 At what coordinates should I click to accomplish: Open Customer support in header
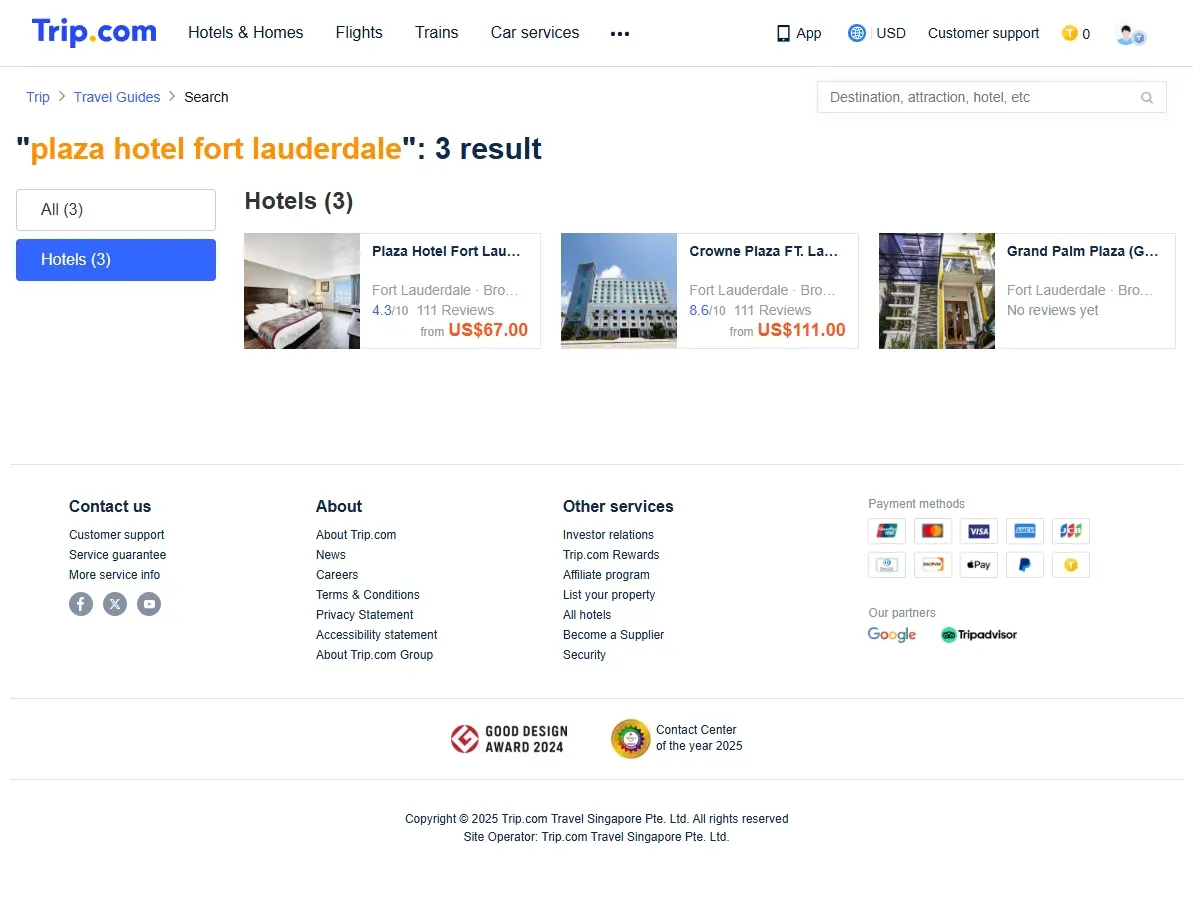[983, 33]
